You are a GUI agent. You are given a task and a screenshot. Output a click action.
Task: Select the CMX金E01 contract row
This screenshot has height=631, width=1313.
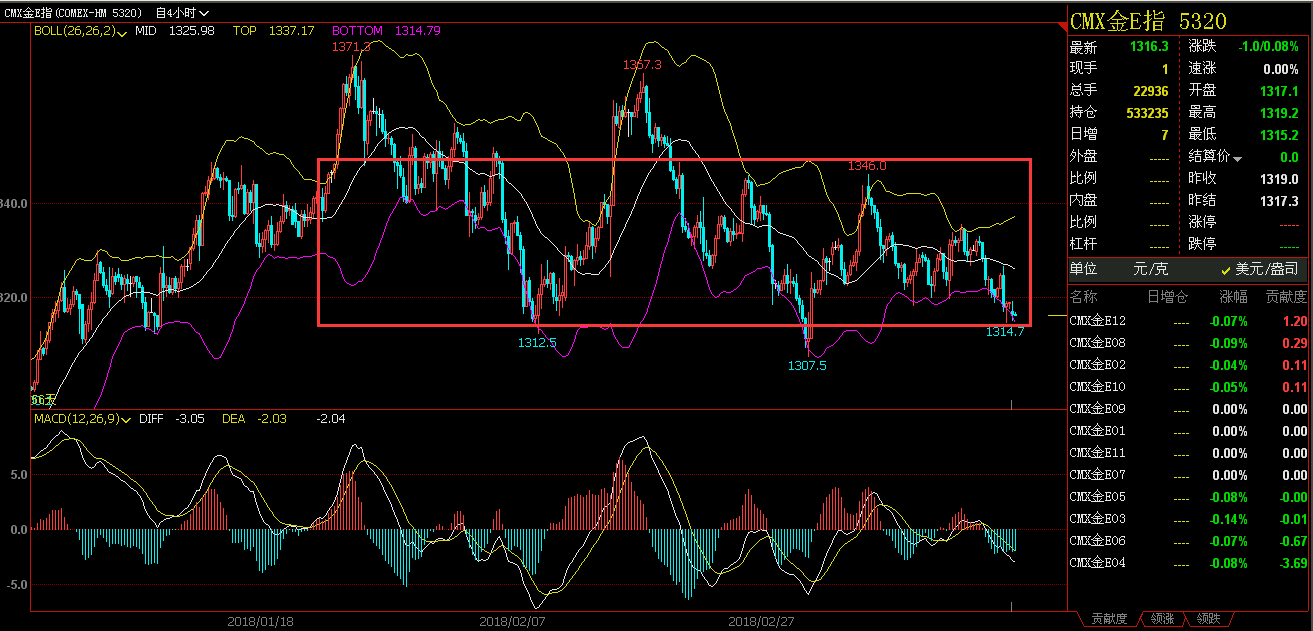1189,431
